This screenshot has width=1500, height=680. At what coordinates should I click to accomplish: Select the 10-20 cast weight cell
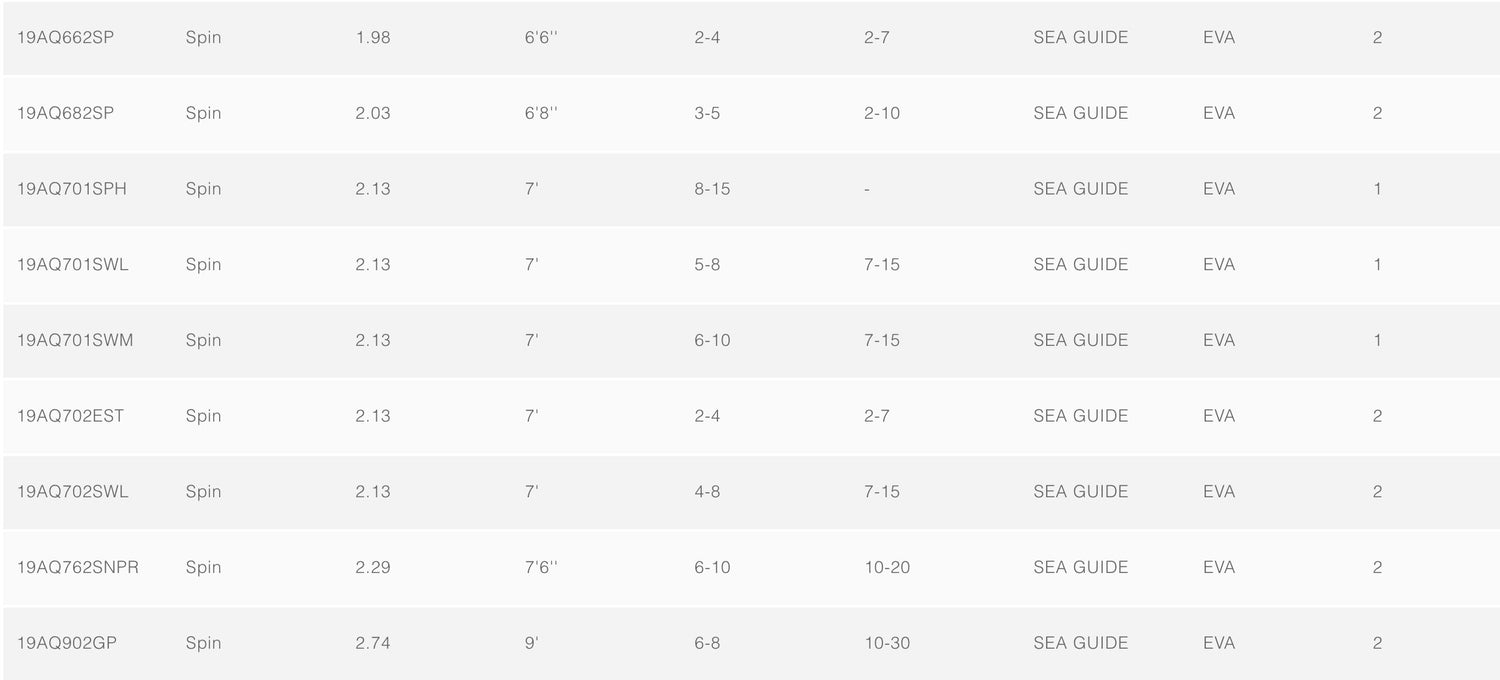(x=887, y=568)
